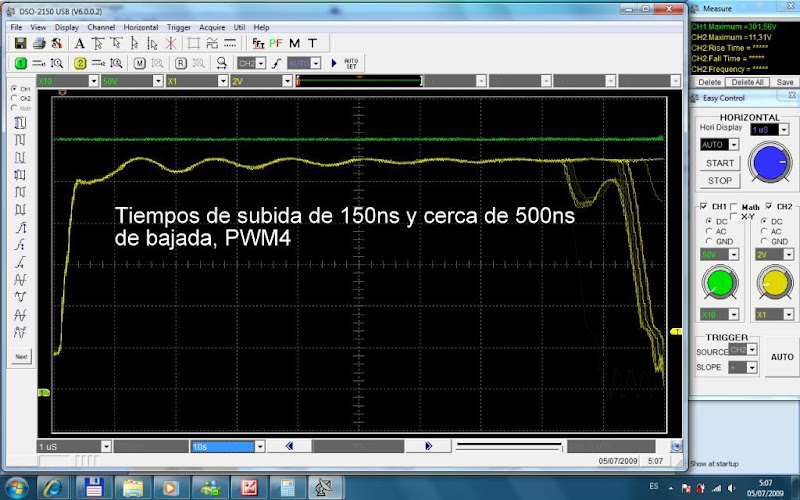Open the X1 probe dropdown above graph
Image resolution: width=800 pixels, height=500 pixels.
click(223, 81)
